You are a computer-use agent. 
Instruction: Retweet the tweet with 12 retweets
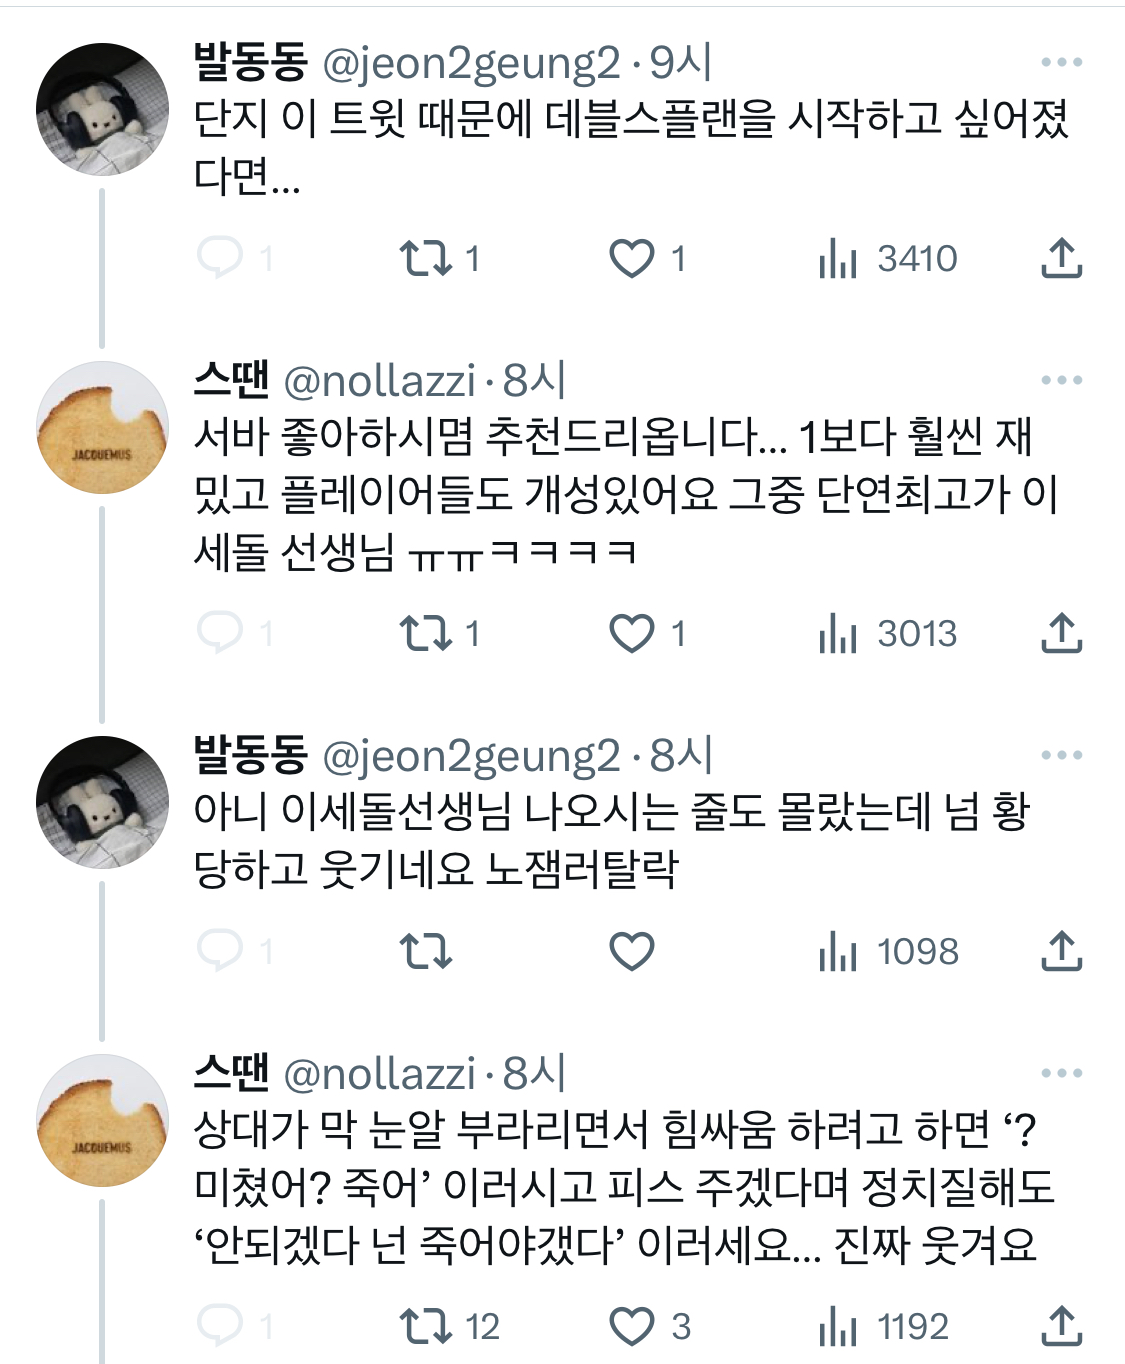coord(426,1326)
